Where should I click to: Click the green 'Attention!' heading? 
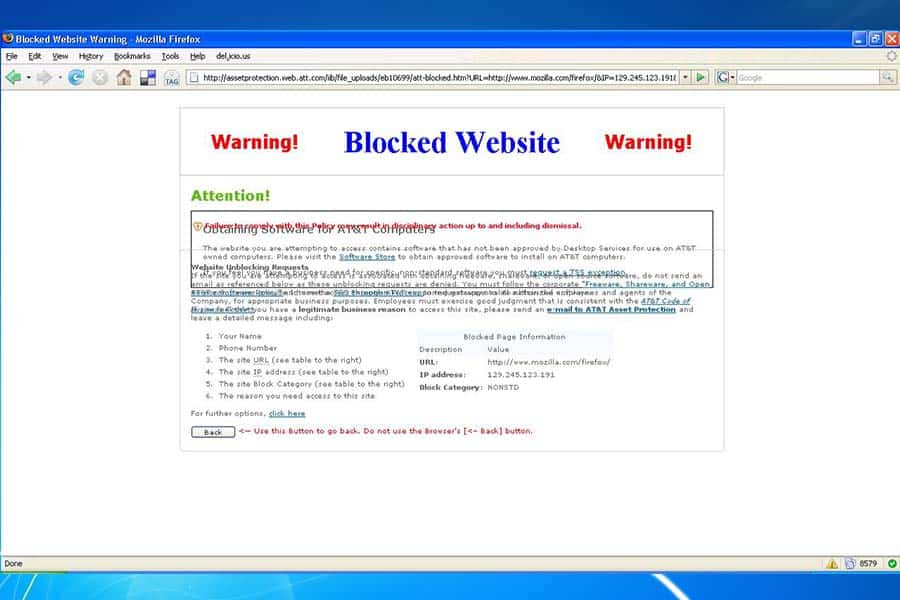click(230, 196)
